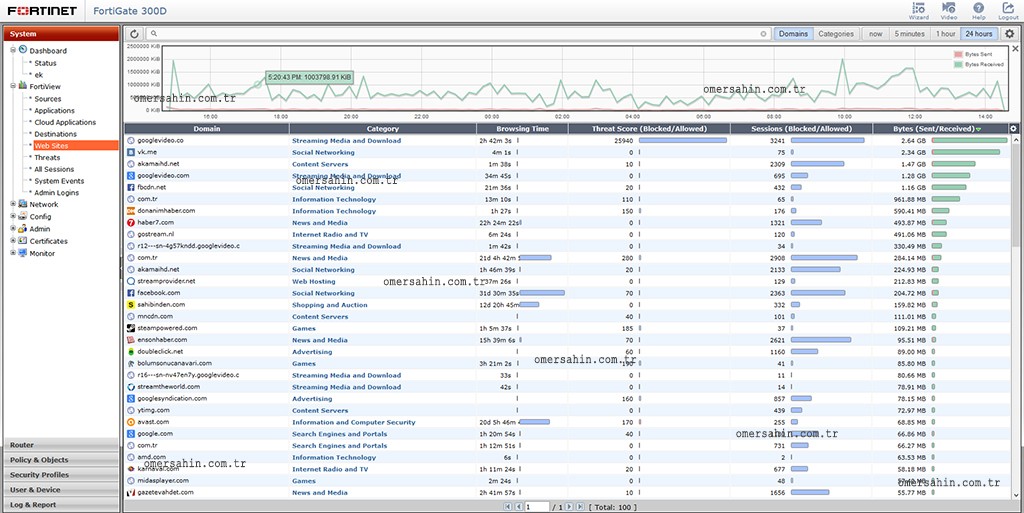Open Admin Logins view
The image size is (1024, 513).
click(x=56, y=193)
